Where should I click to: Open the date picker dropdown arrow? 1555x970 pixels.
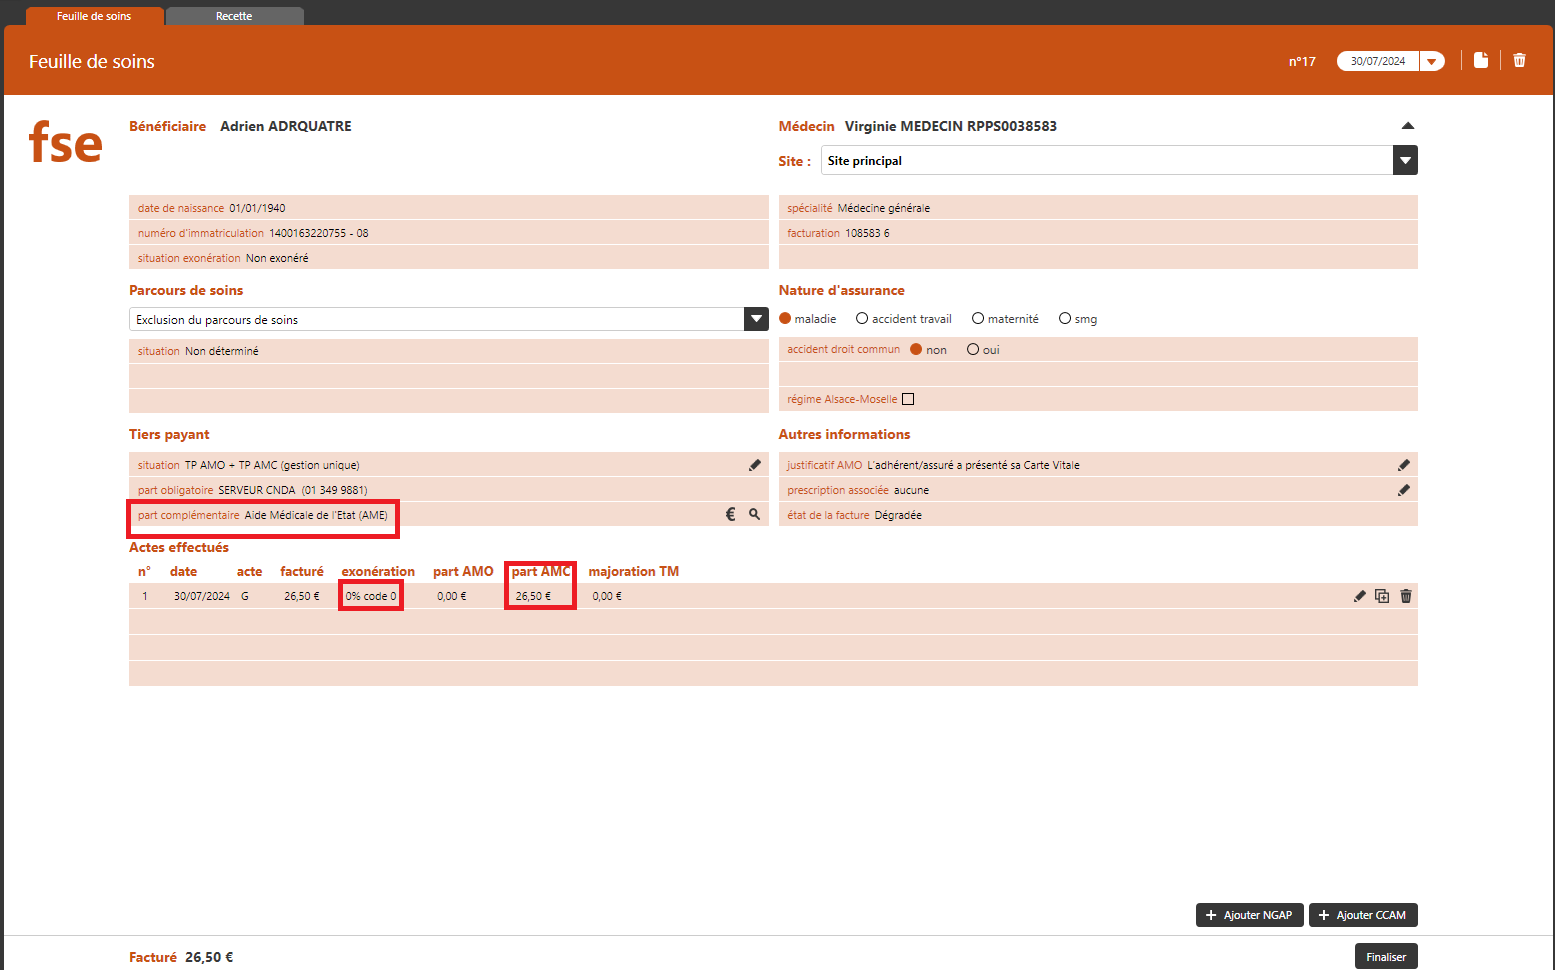coord(1432,62)
